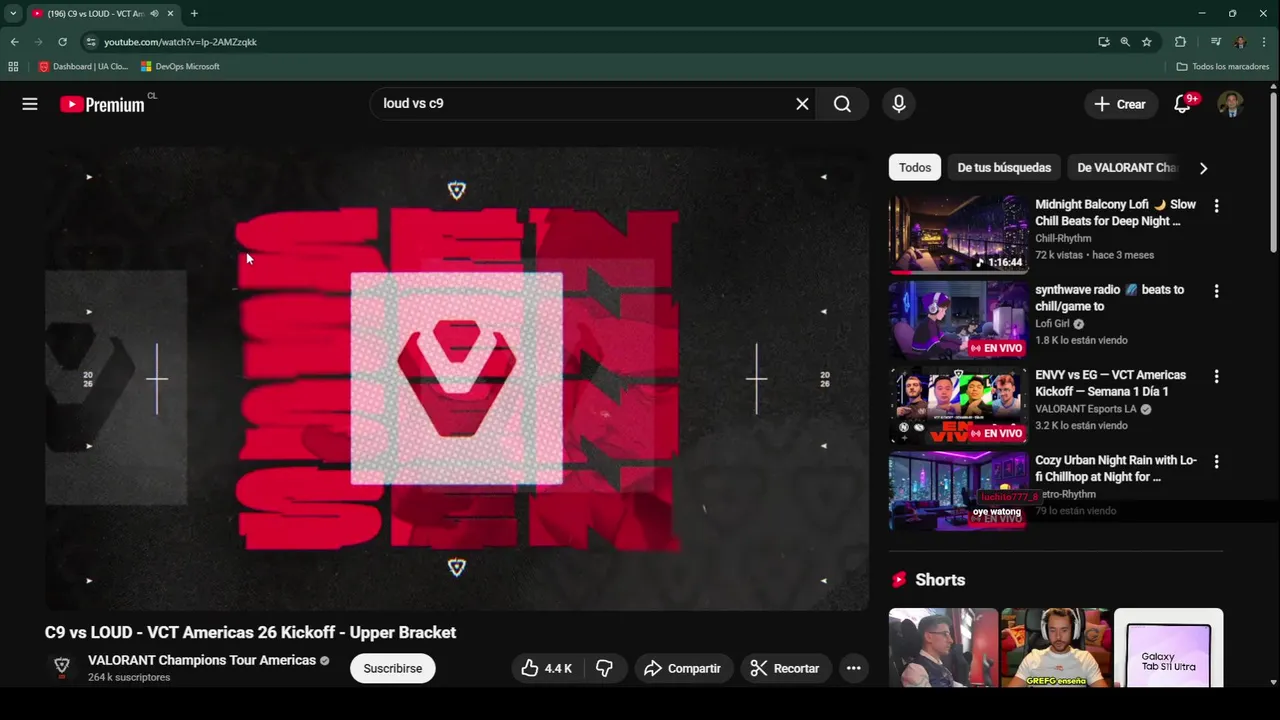Open a new browser tab
1280x720 pixels.
[x=194, y=13]
